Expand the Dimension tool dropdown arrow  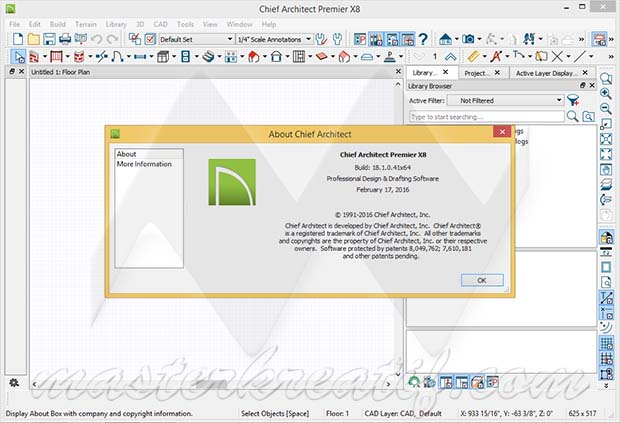[x=484, y=57]
